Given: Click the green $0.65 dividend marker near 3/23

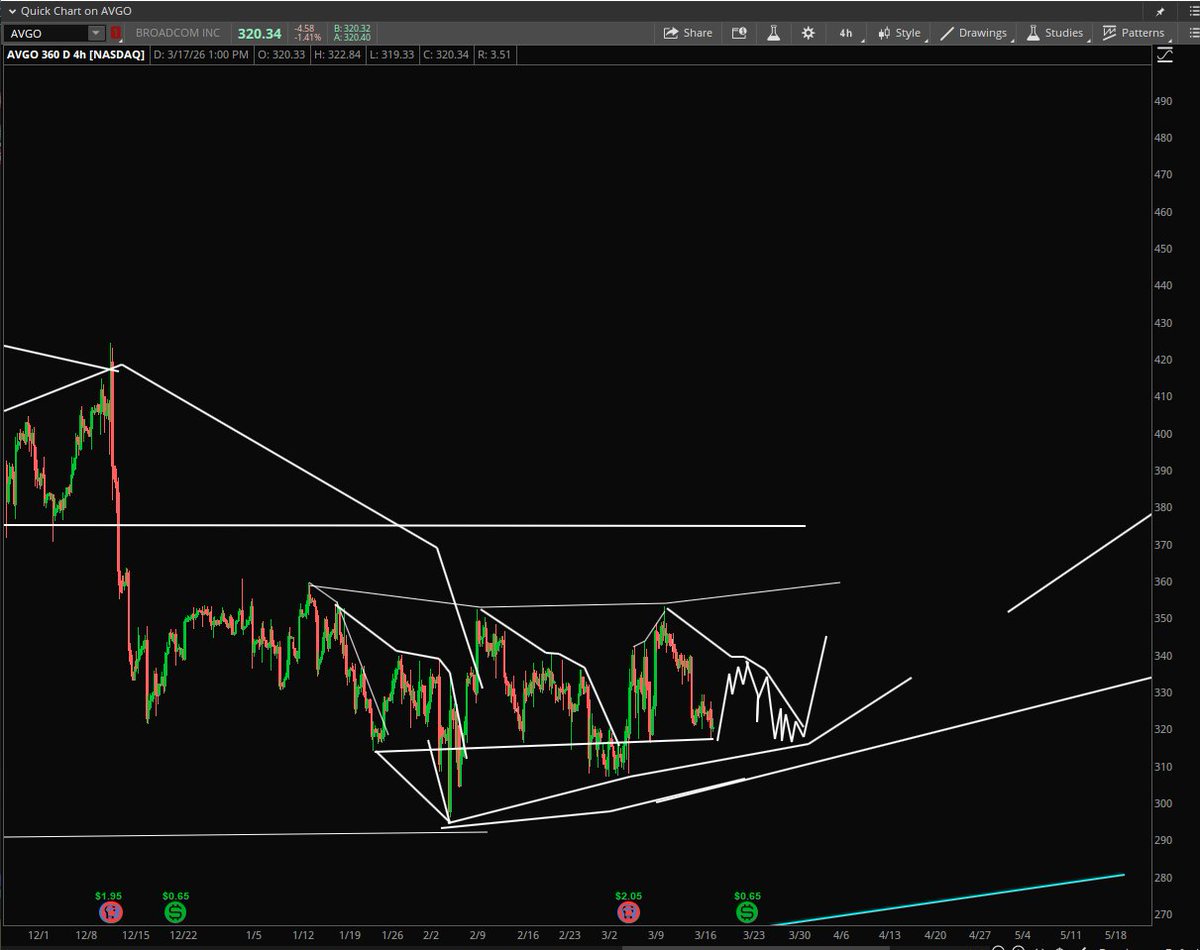Looking at the screenshot, I should [x=746, y=911].
